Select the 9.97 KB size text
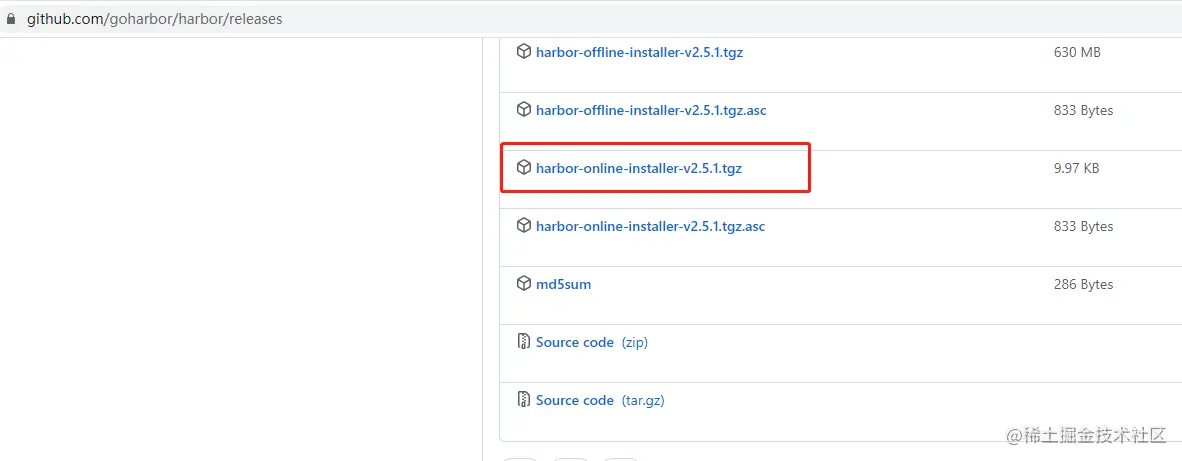This screenshot has width=1182, height=461. [1076, 168]
